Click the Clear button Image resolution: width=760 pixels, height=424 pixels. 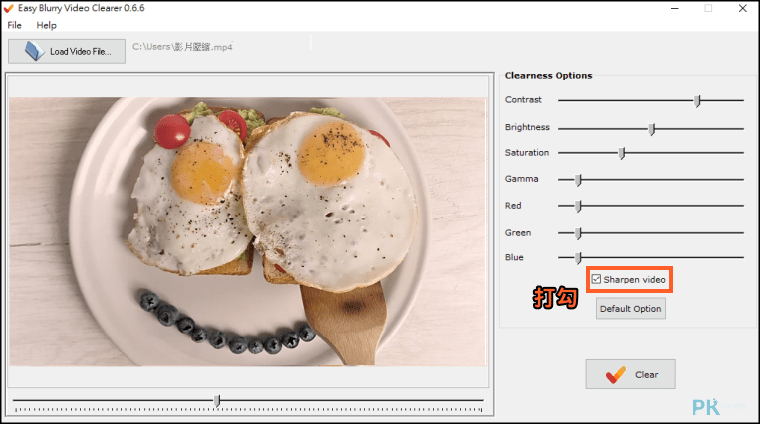[630, 374]
